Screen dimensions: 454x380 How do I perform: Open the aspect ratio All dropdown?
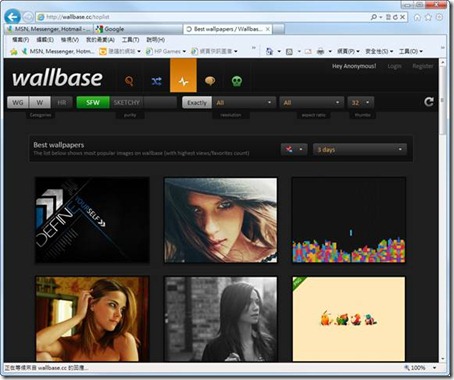pos(311,103)
